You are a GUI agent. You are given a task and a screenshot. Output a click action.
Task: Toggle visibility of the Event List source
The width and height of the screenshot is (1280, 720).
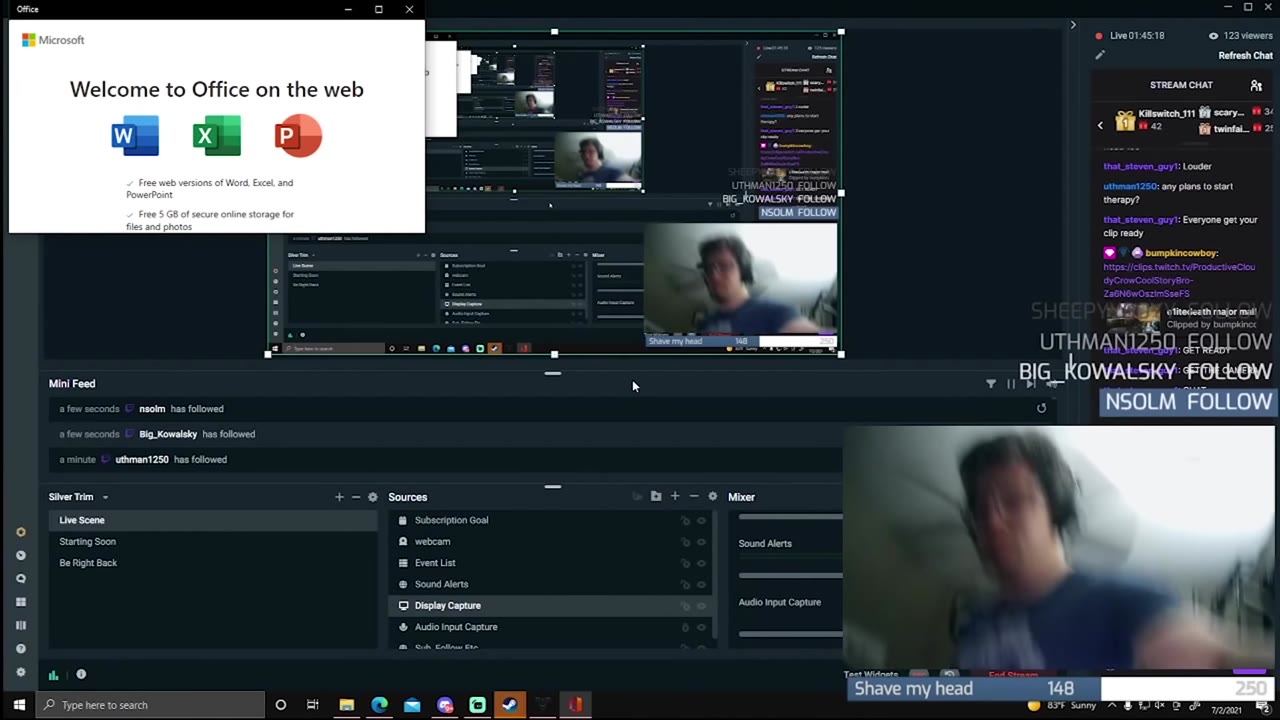(x=701, y=563)
